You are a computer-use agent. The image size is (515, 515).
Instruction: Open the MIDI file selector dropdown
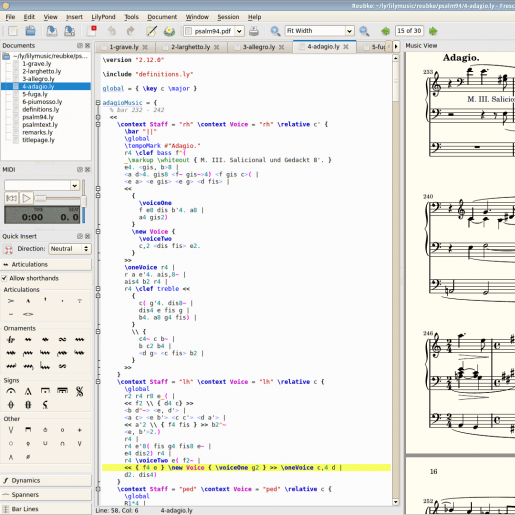pos(75,185)
